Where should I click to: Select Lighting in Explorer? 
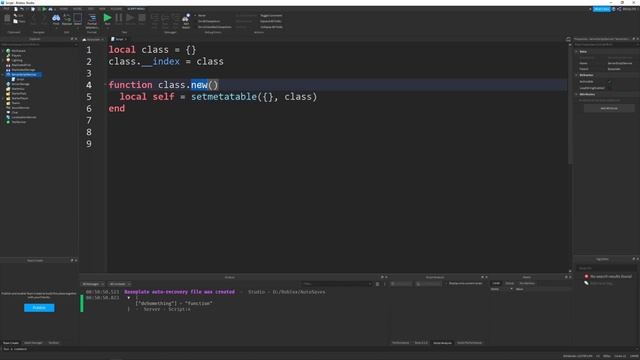pos(17,60)
